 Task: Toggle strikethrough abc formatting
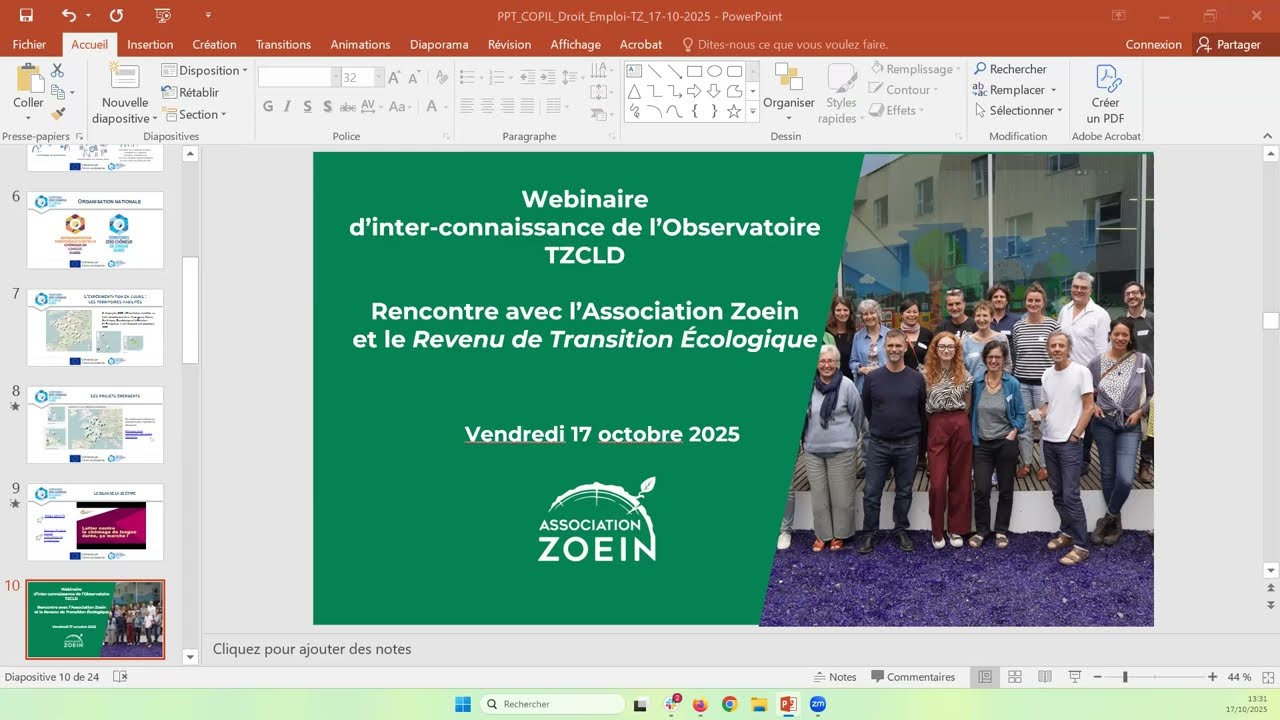[x=348, y=106]
